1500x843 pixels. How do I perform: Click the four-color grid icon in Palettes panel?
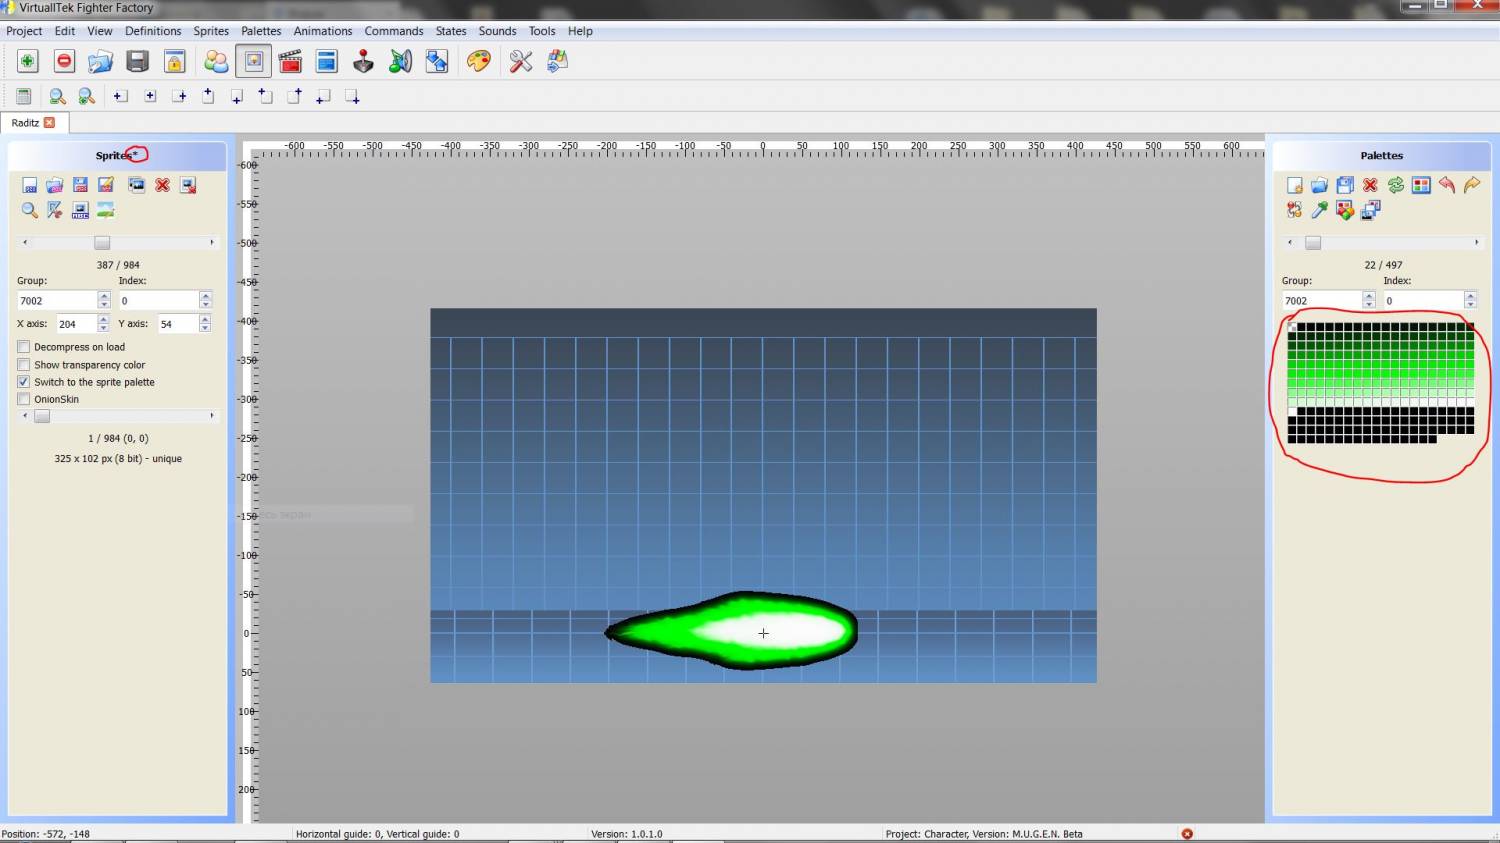pyautogui.click(x=1421, y=185)
